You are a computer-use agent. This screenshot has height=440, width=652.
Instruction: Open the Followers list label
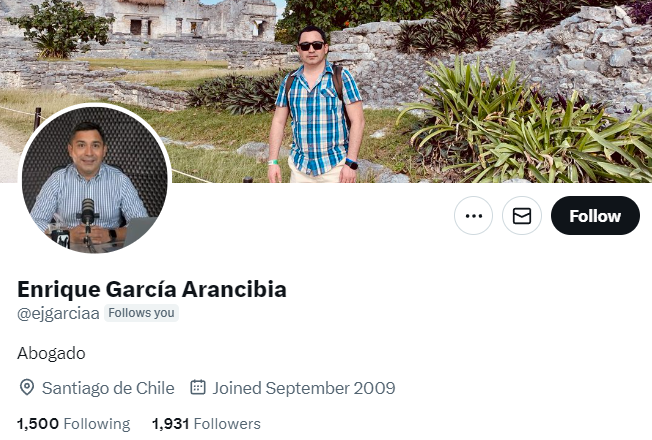227,424
